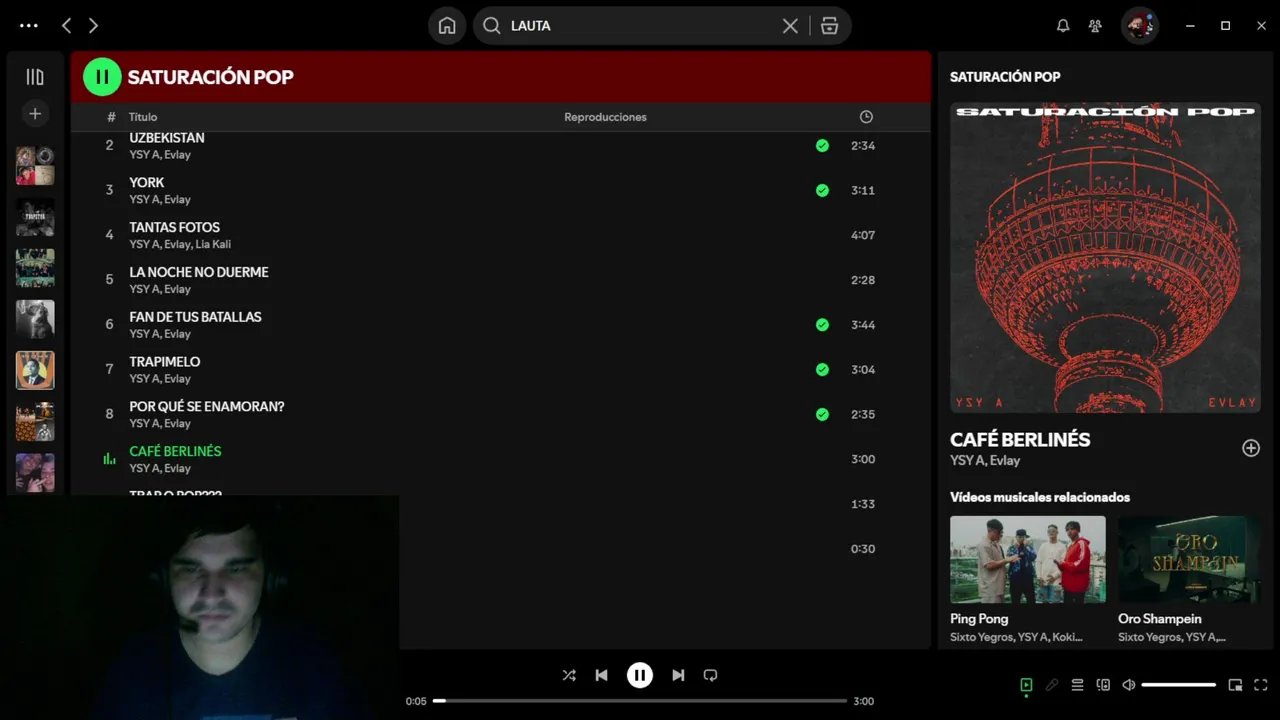Viewport: 1280px width, 720px height.
Task: Toggle shuffle playback
Action: (x=569, y=675)
